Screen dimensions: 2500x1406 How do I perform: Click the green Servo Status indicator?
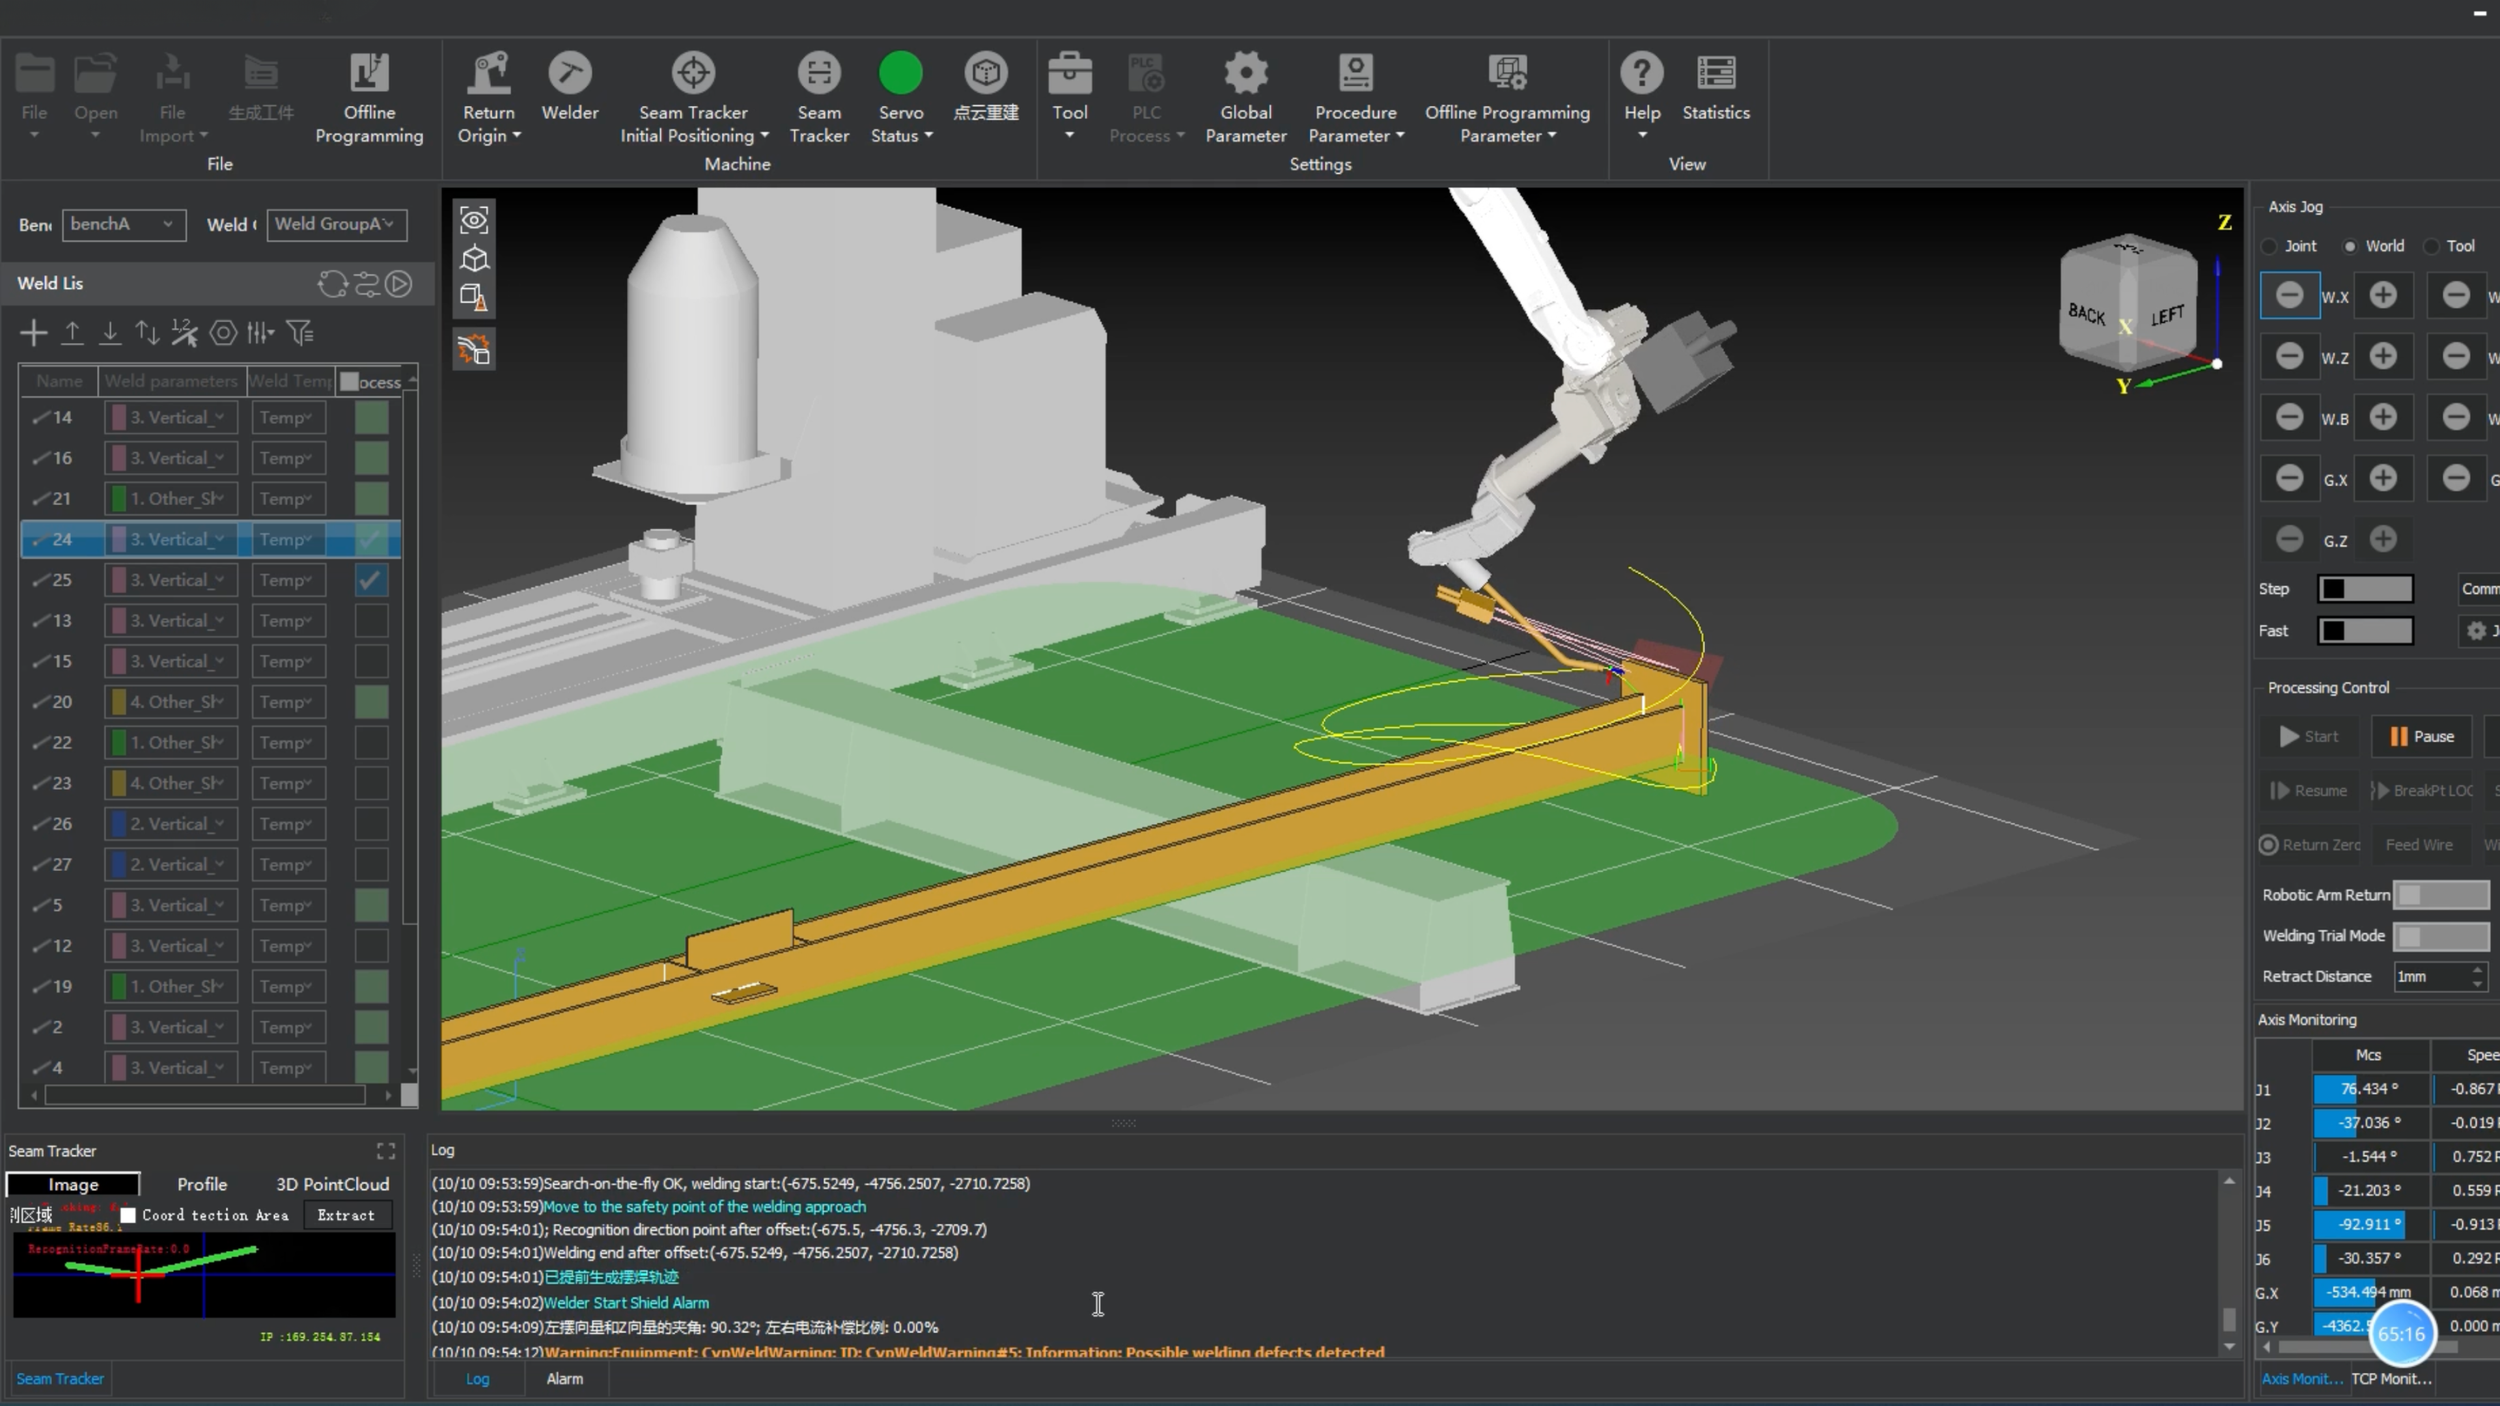point(900,73)
